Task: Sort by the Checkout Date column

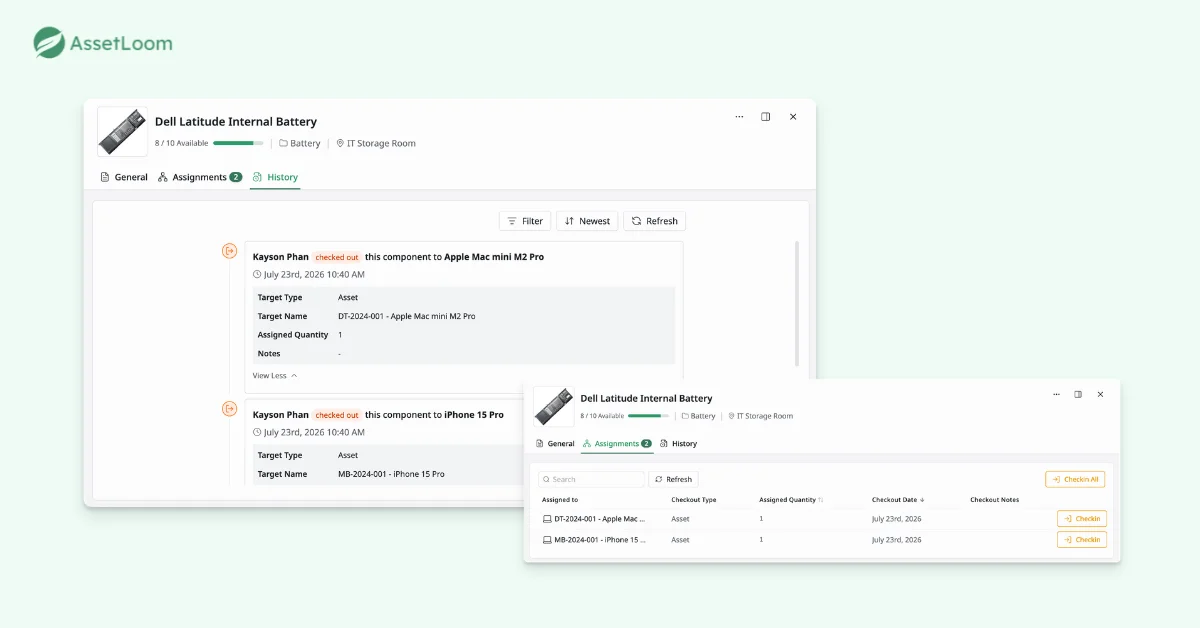Action: click(x=899, y=499)
